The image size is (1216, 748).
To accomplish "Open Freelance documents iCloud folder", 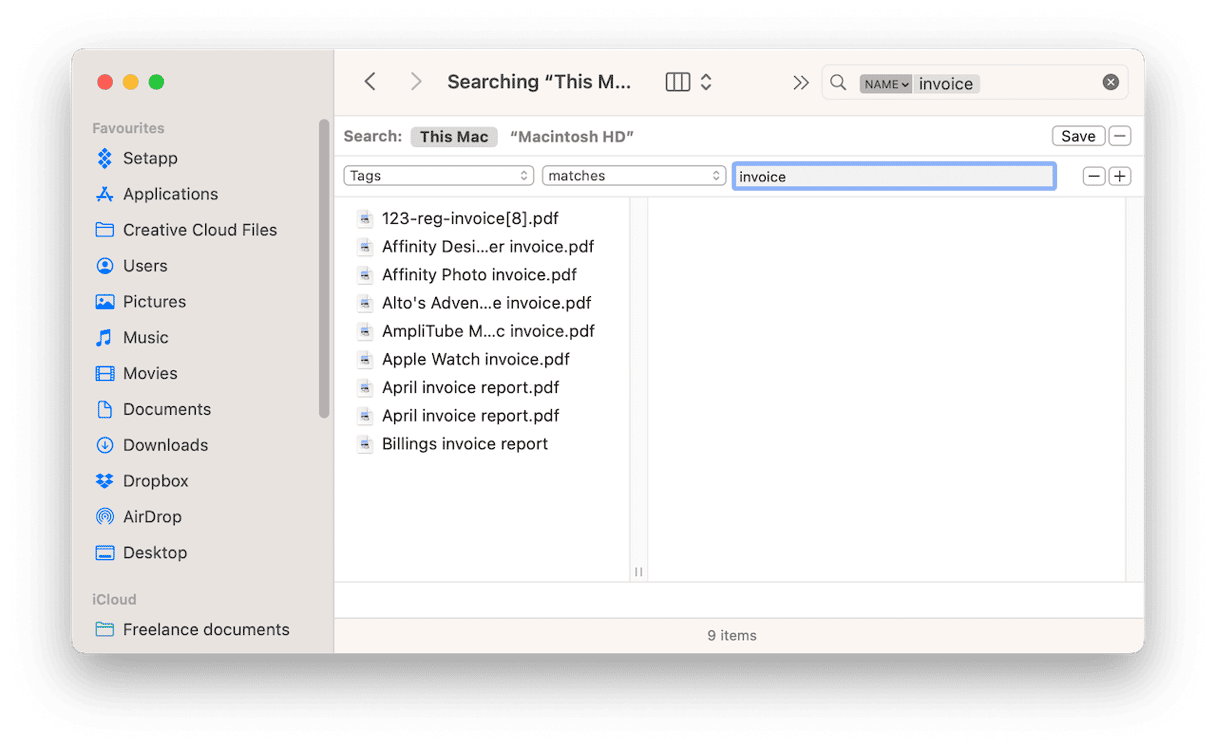I will [206, 630].
